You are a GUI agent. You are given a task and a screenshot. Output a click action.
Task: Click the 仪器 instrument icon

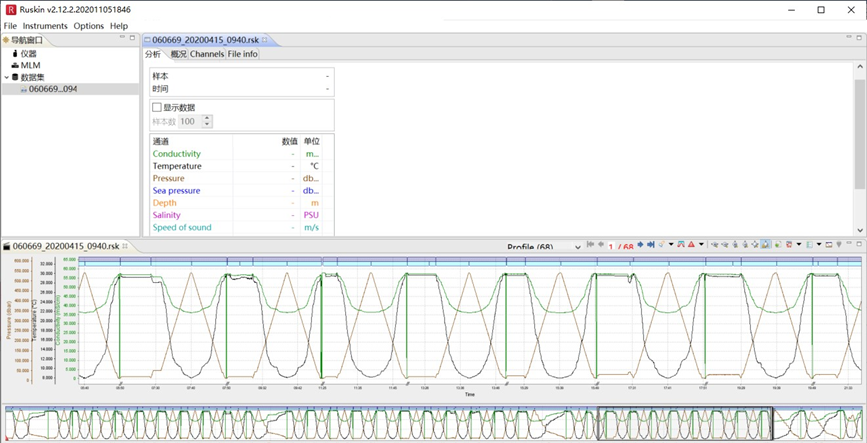point(15,53)
